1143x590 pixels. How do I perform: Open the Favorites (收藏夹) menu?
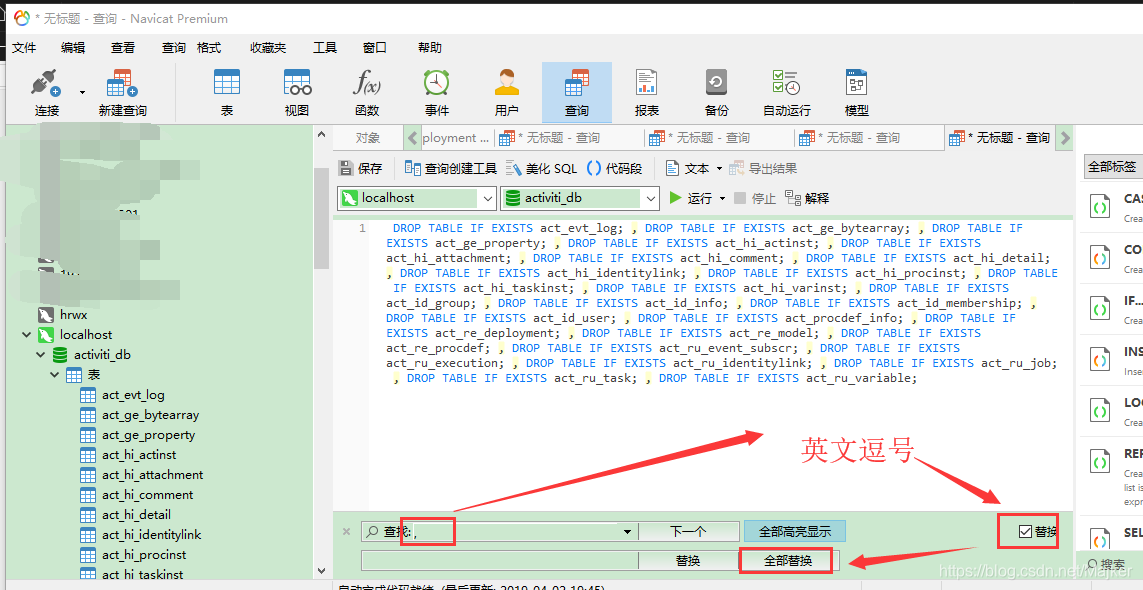(268, 47)
